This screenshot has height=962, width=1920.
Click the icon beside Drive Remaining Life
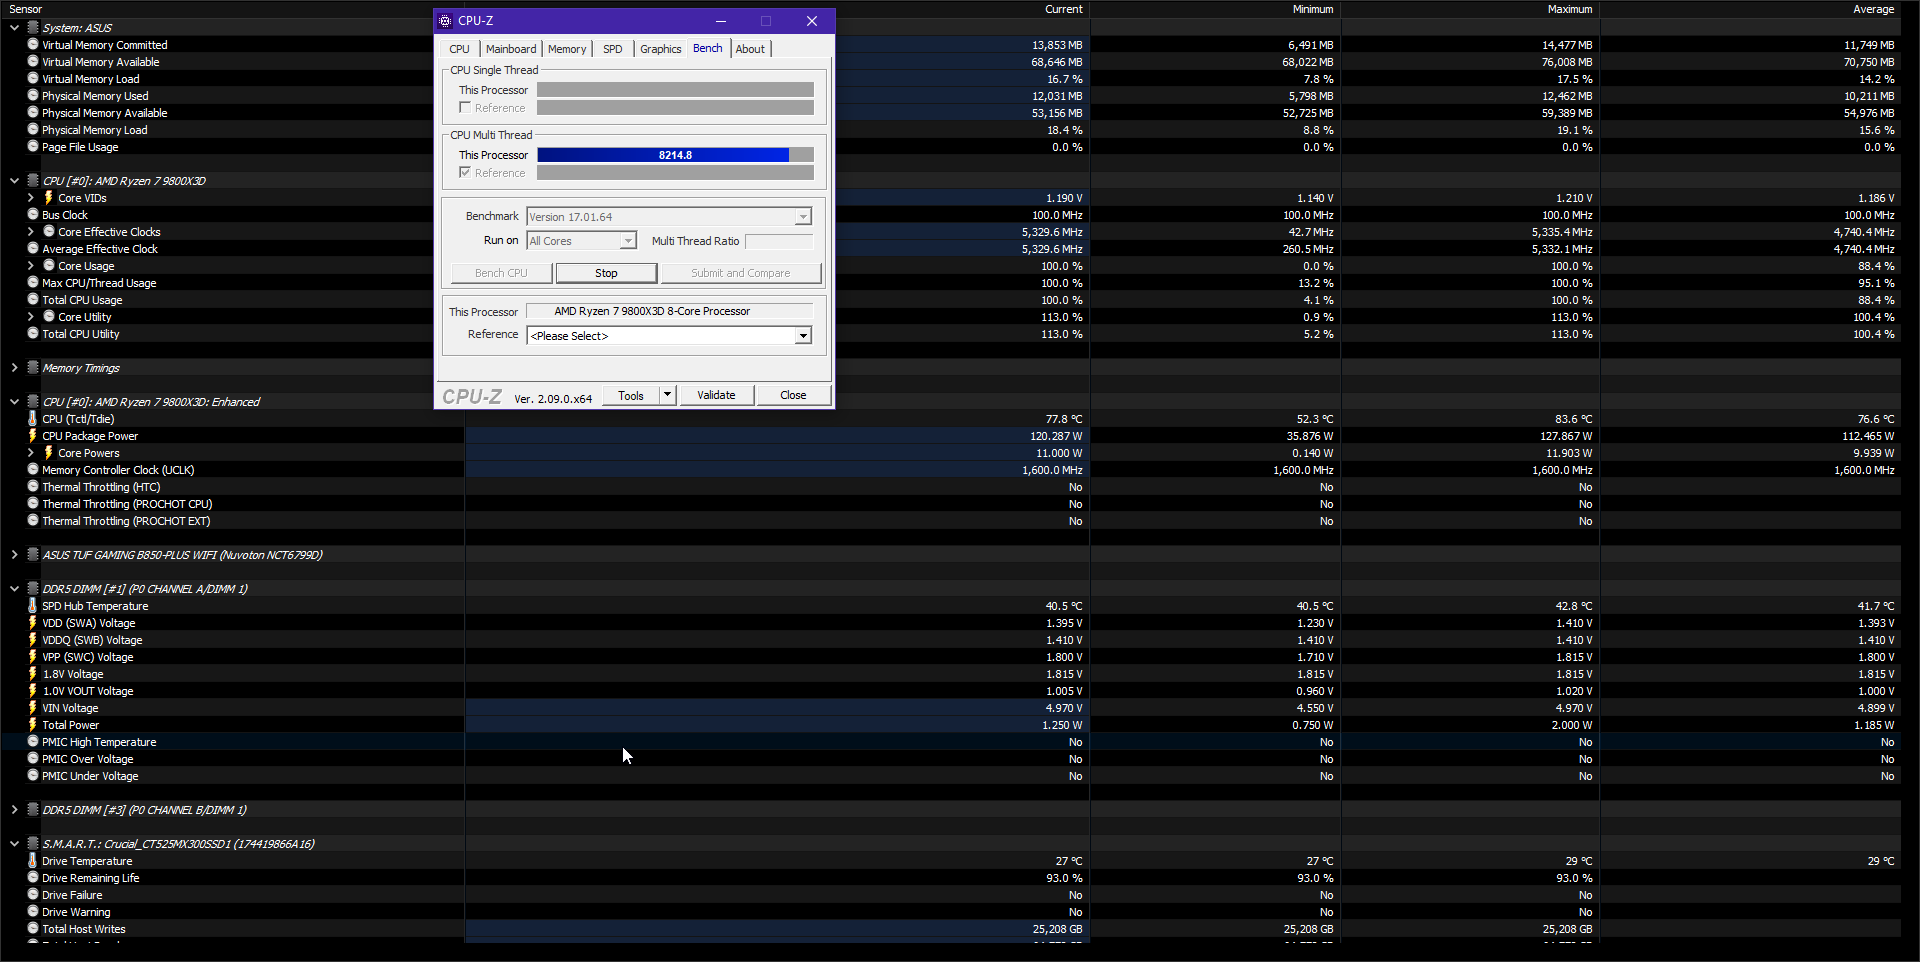[x=33, y=878]
